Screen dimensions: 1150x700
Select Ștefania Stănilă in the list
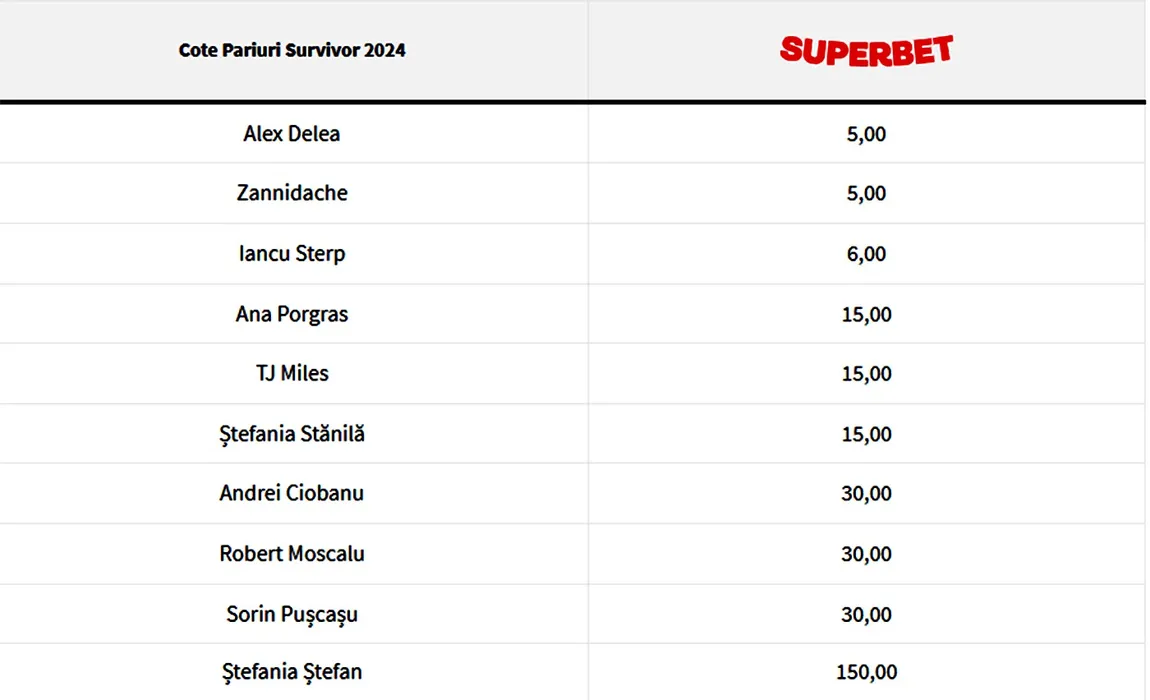click(292, 434)
